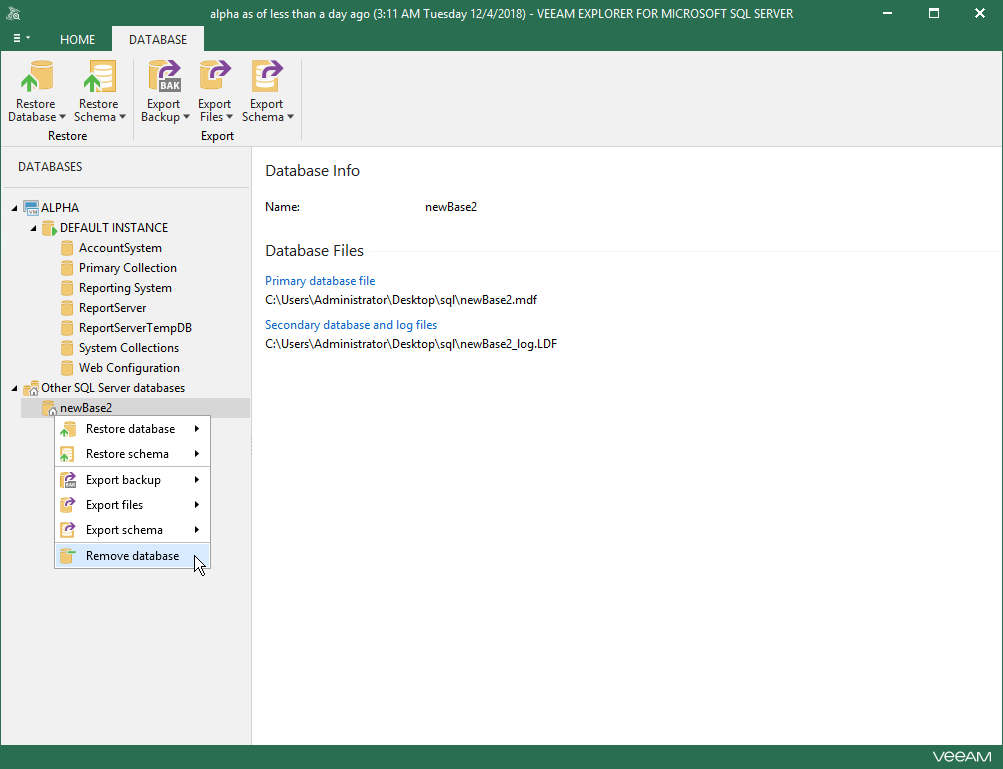Image resolution: width=1003 pixels, height=769 pixels.
Task: Open the Export Files dropdown arrow
Action: coord(229,117)
